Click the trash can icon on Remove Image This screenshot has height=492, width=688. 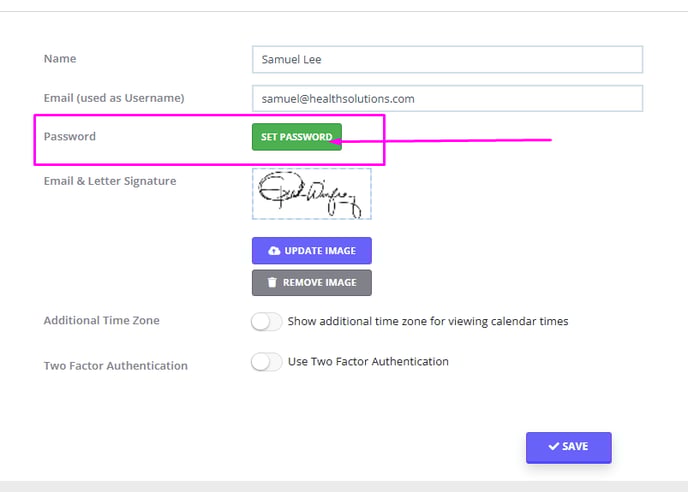click(272, 282)
